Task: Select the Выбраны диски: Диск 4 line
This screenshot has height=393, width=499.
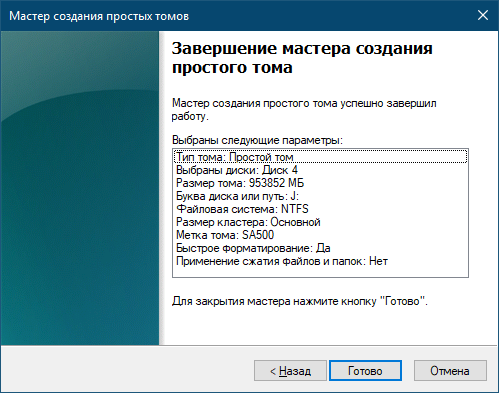Action: [320, 170]
